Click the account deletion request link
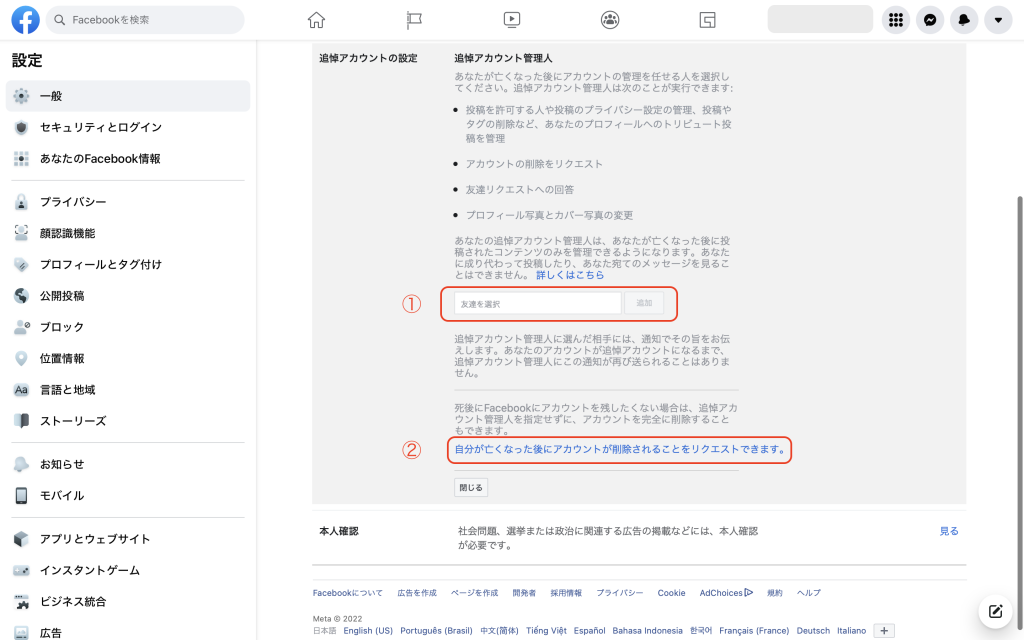Image resolution: width=1024 pixels, height=640 pixels. (x=620, y=449)
